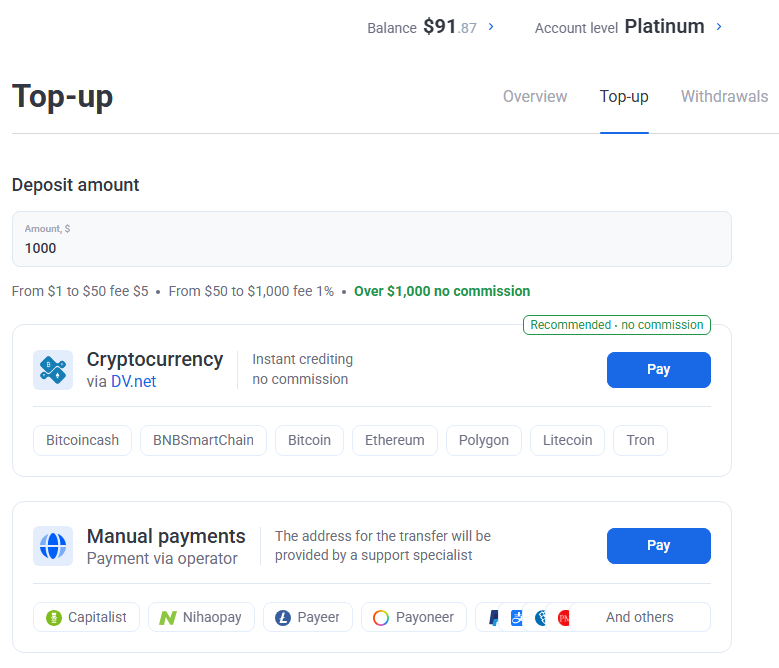Select the Top-up tab
This screenshot has width=779, height=668.
tap(624, 97)
